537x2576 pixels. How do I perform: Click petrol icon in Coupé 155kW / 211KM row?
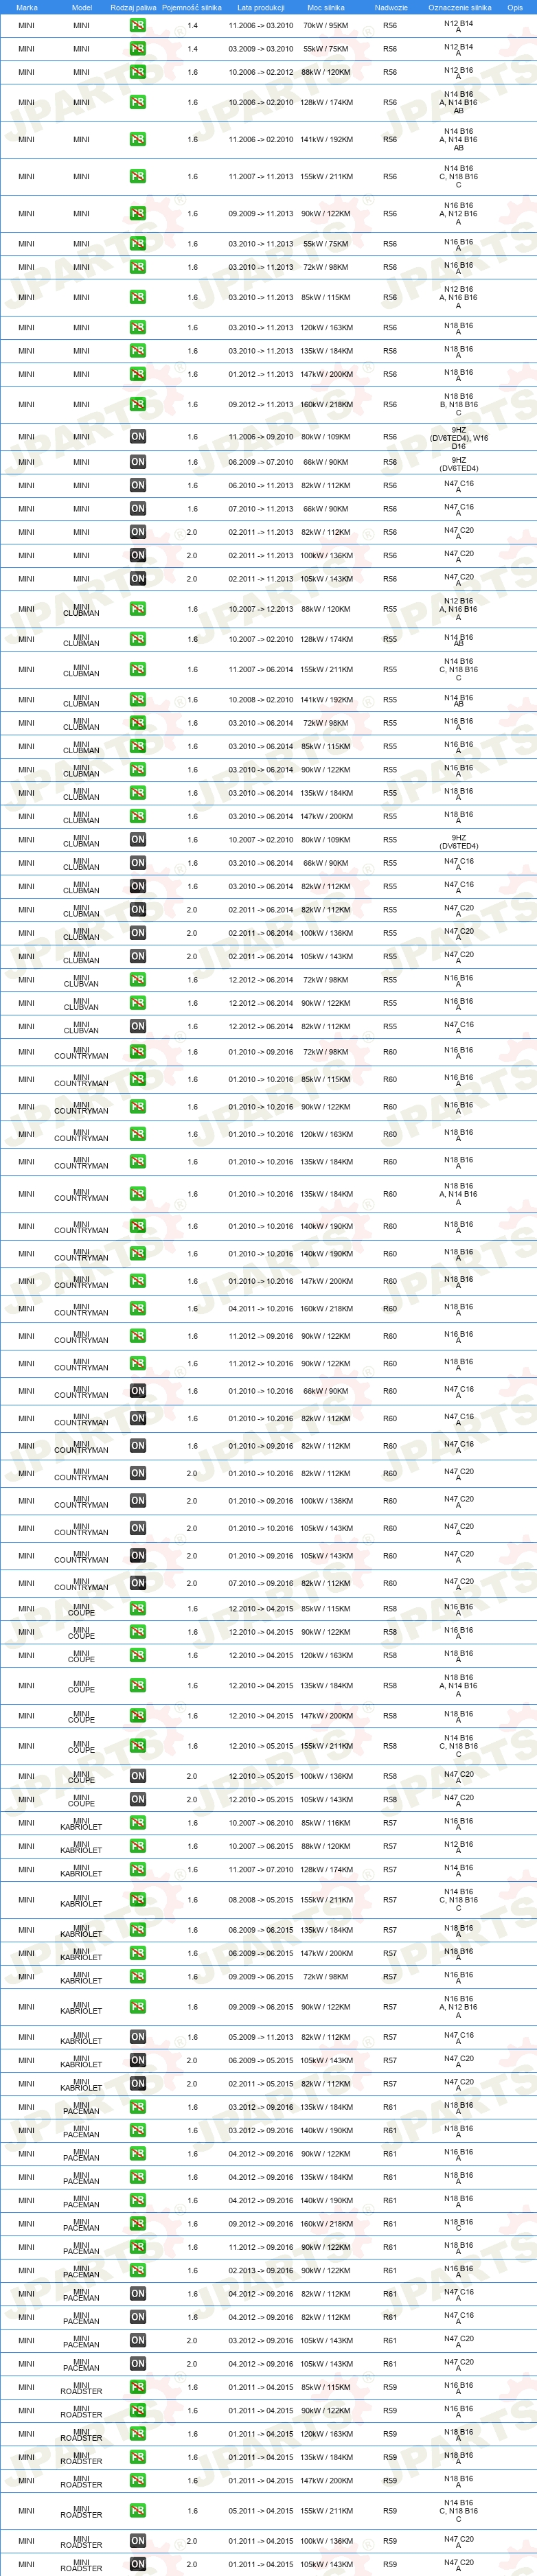[138, 1746]
